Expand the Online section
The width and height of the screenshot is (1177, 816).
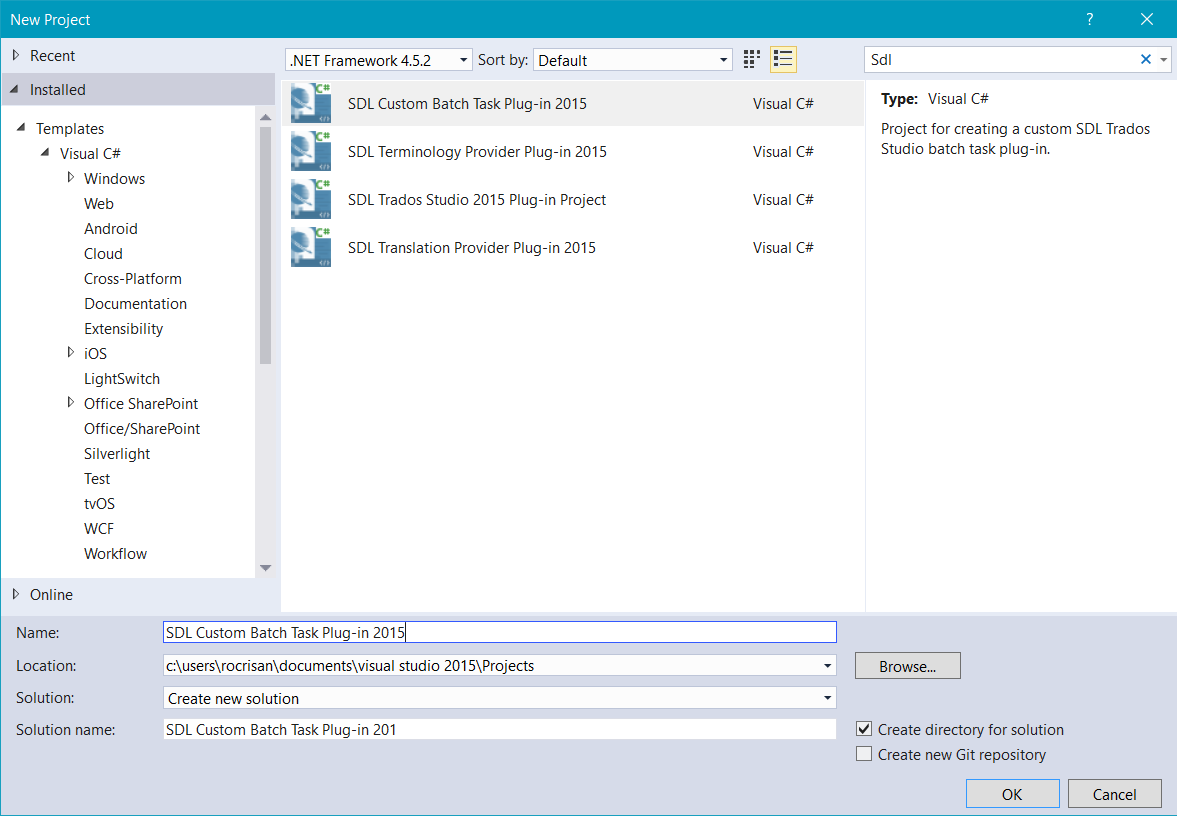16,594
